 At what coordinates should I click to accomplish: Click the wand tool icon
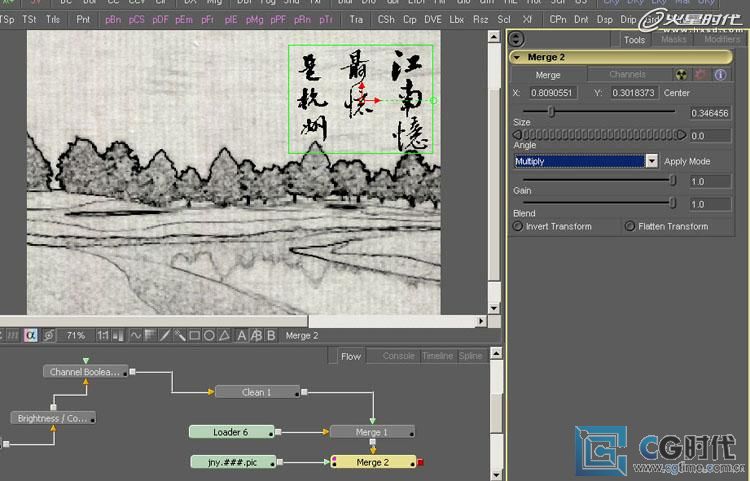(180, 336)
